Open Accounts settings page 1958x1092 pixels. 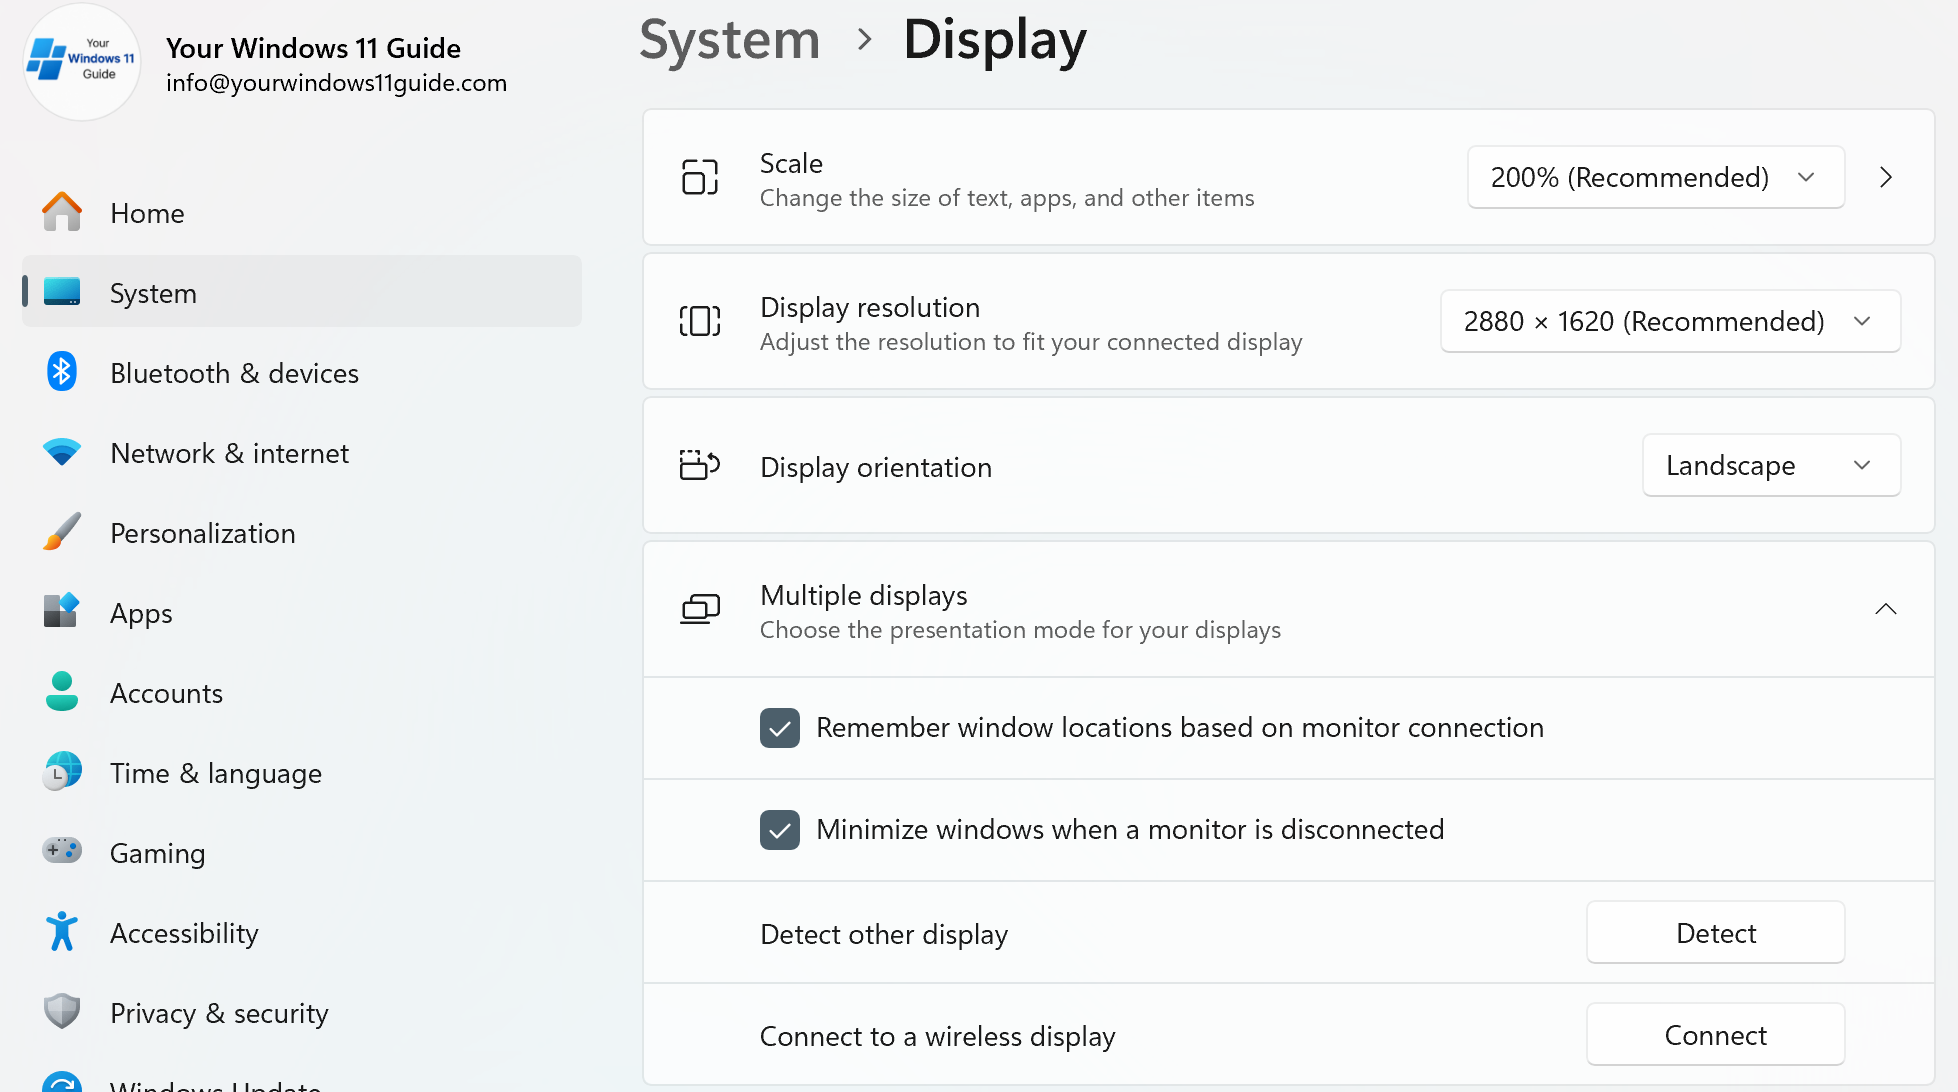301,692
